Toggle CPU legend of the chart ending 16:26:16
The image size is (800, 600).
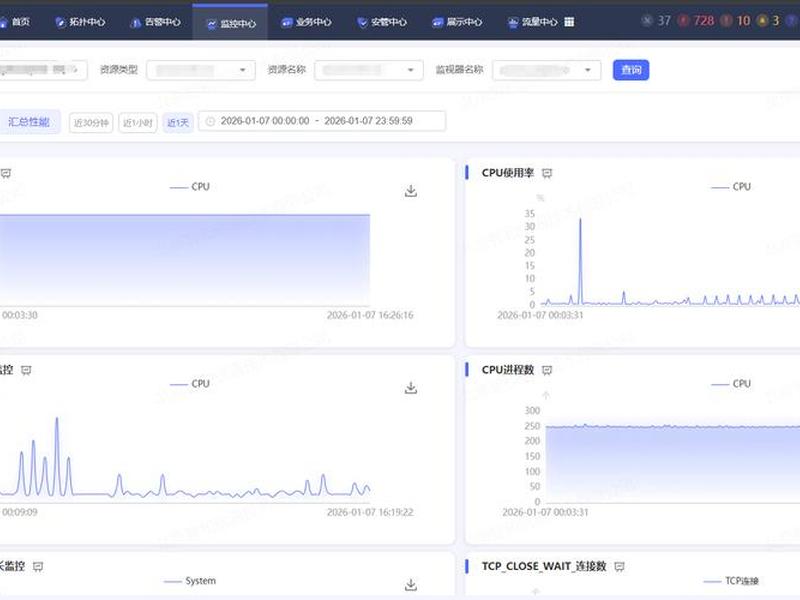(x=189, y=187)
